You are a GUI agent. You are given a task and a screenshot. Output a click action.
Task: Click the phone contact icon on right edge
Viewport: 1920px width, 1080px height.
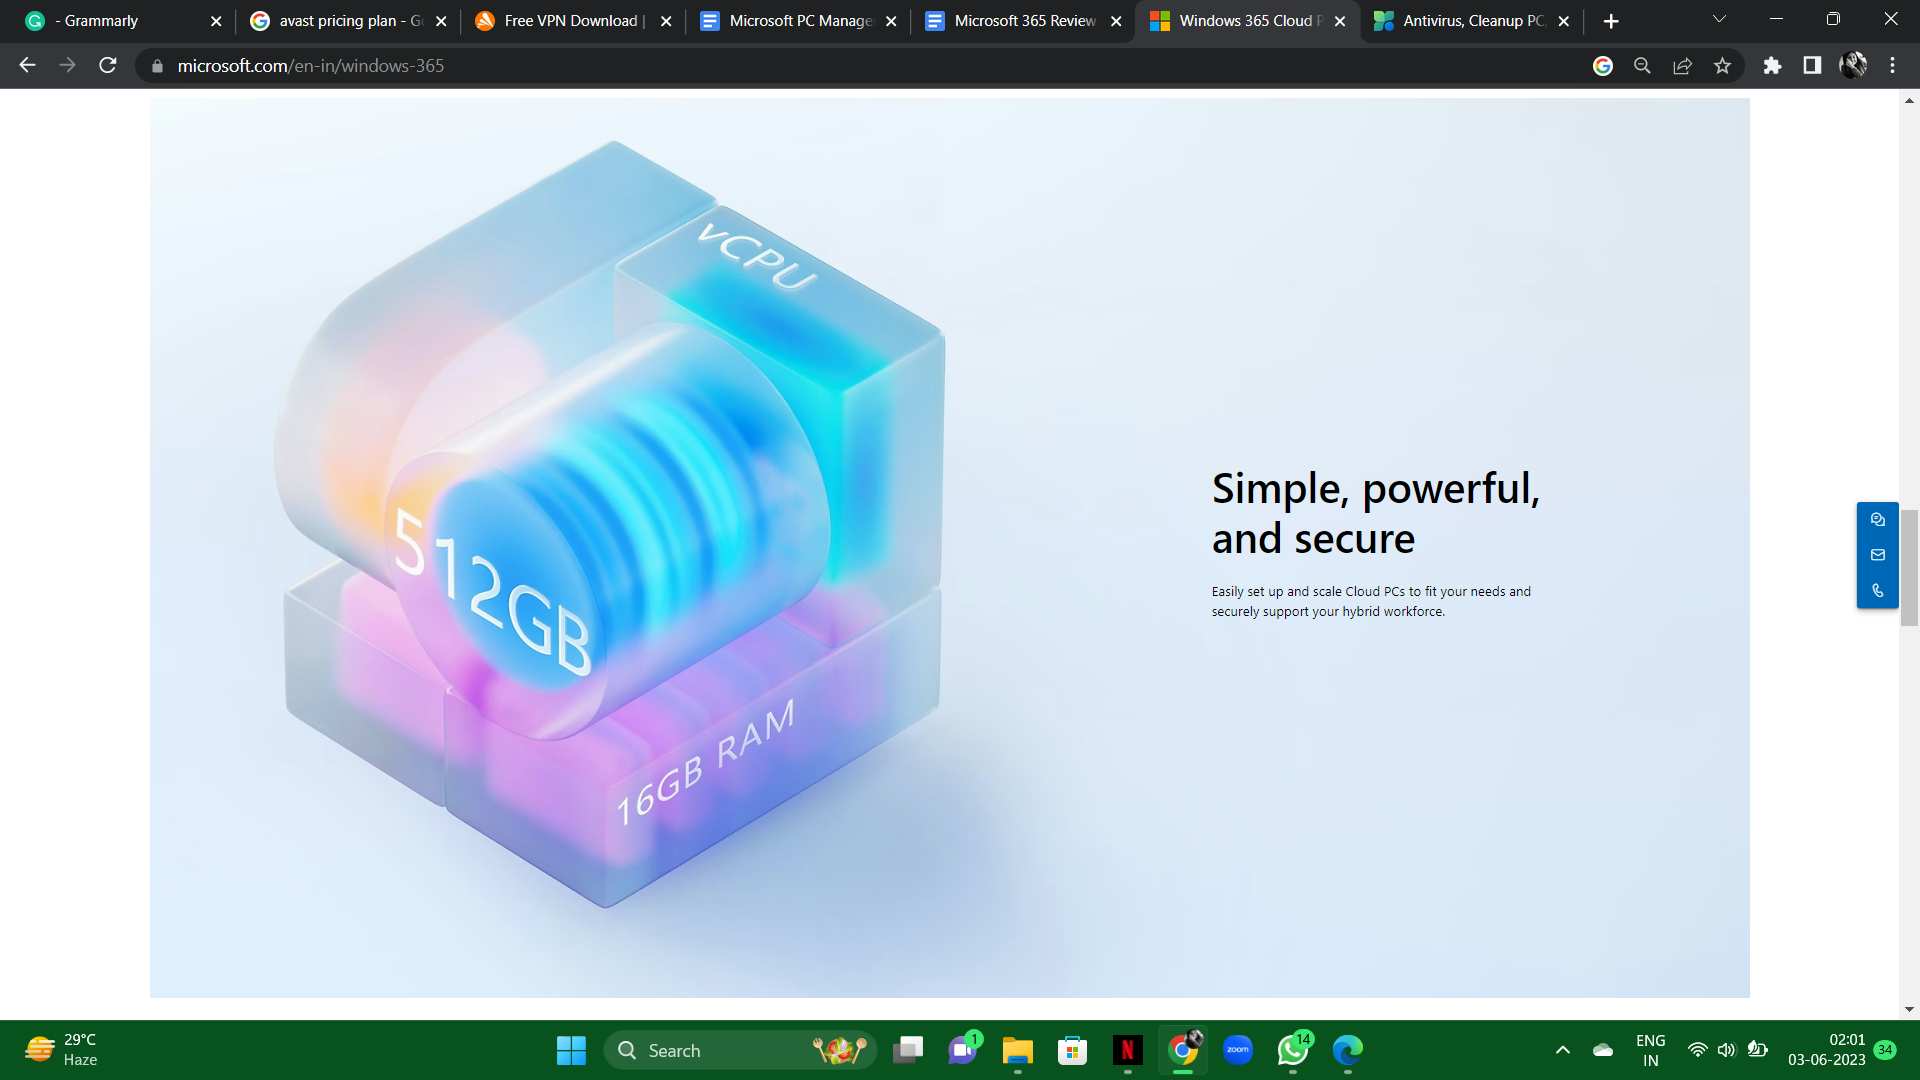(1878, 590)
